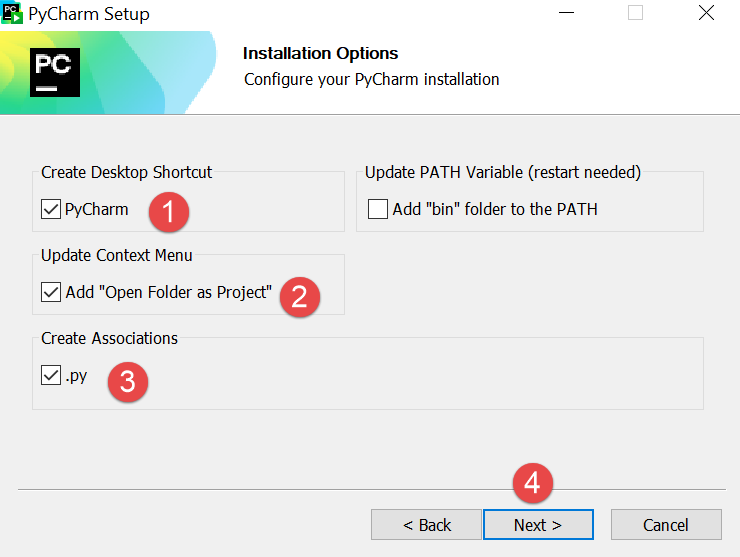Image resolution: width=740 pixels, height=557 pixels.
Task: Click the red number 1 marker
Action: [168, 211]
